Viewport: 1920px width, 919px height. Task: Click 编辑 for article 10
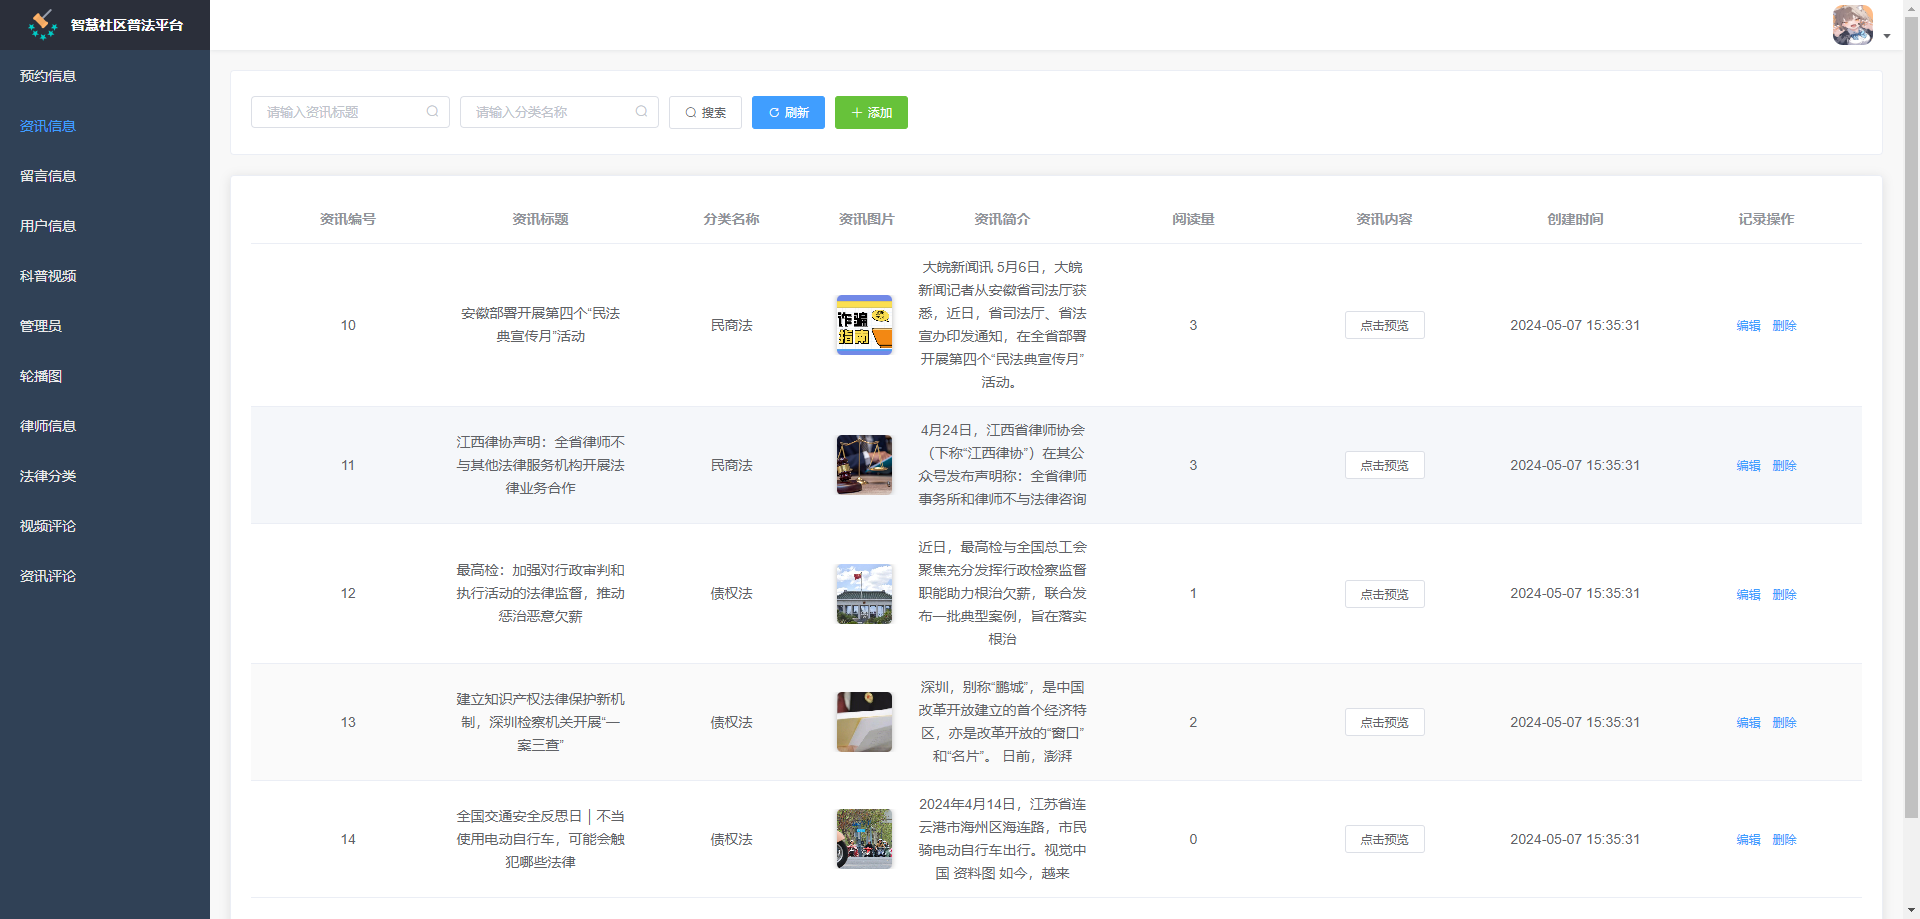(1748, 325)
